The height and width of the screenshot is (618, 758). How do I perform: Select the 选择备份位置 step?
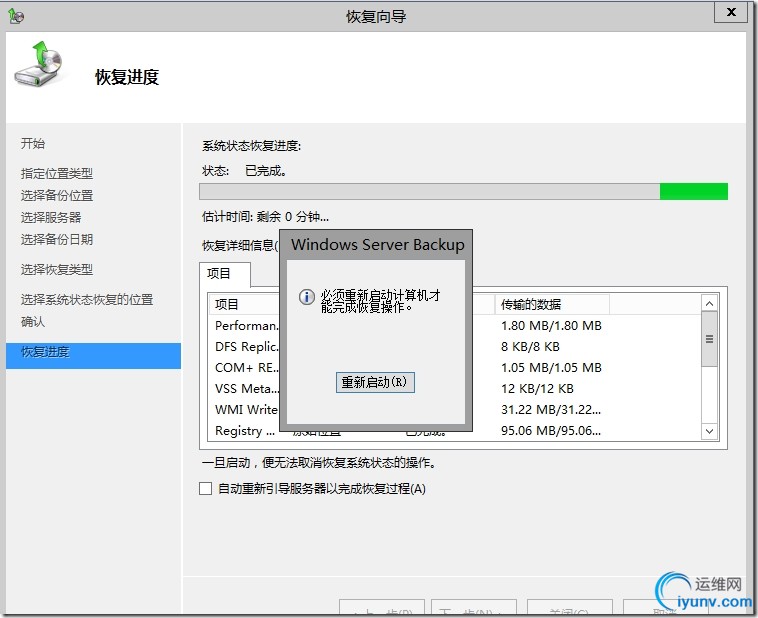pos(57,195)
